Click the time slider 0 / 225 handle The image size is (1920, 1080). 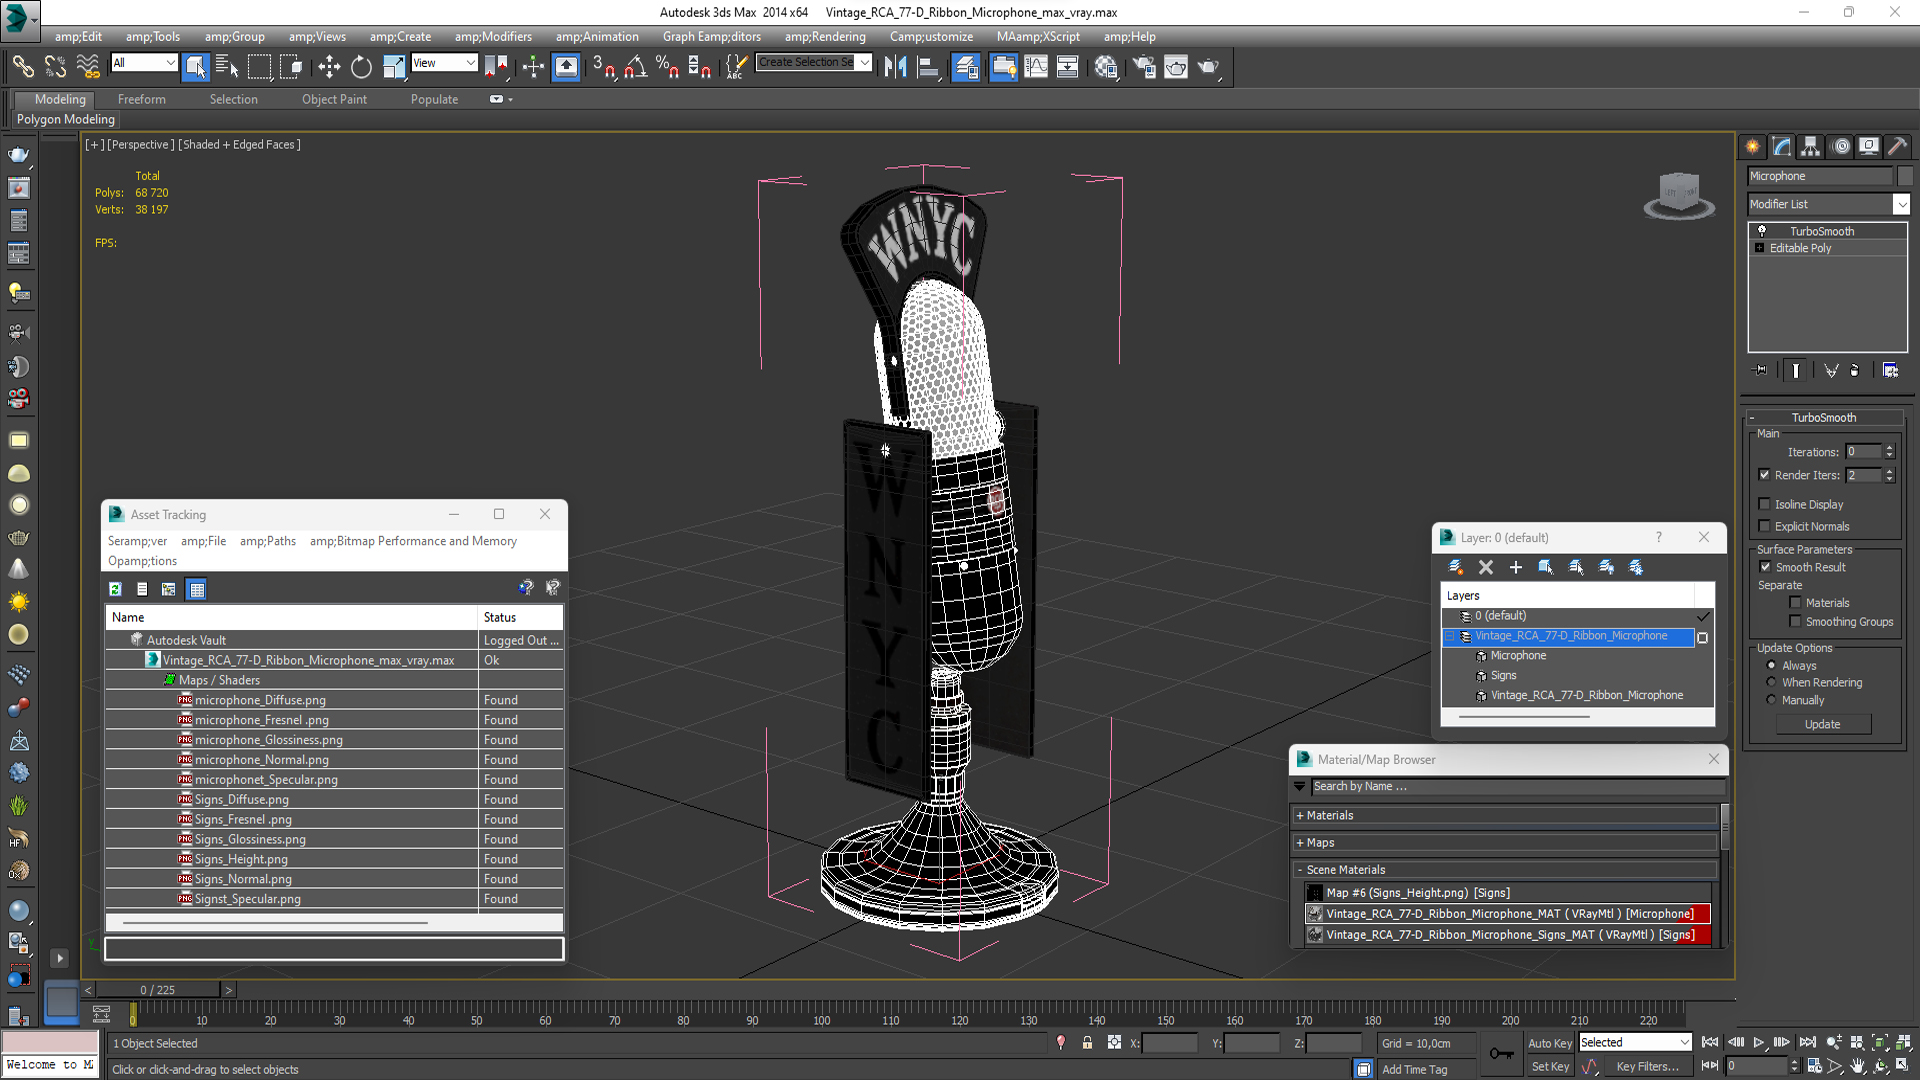tap(158, 990)
